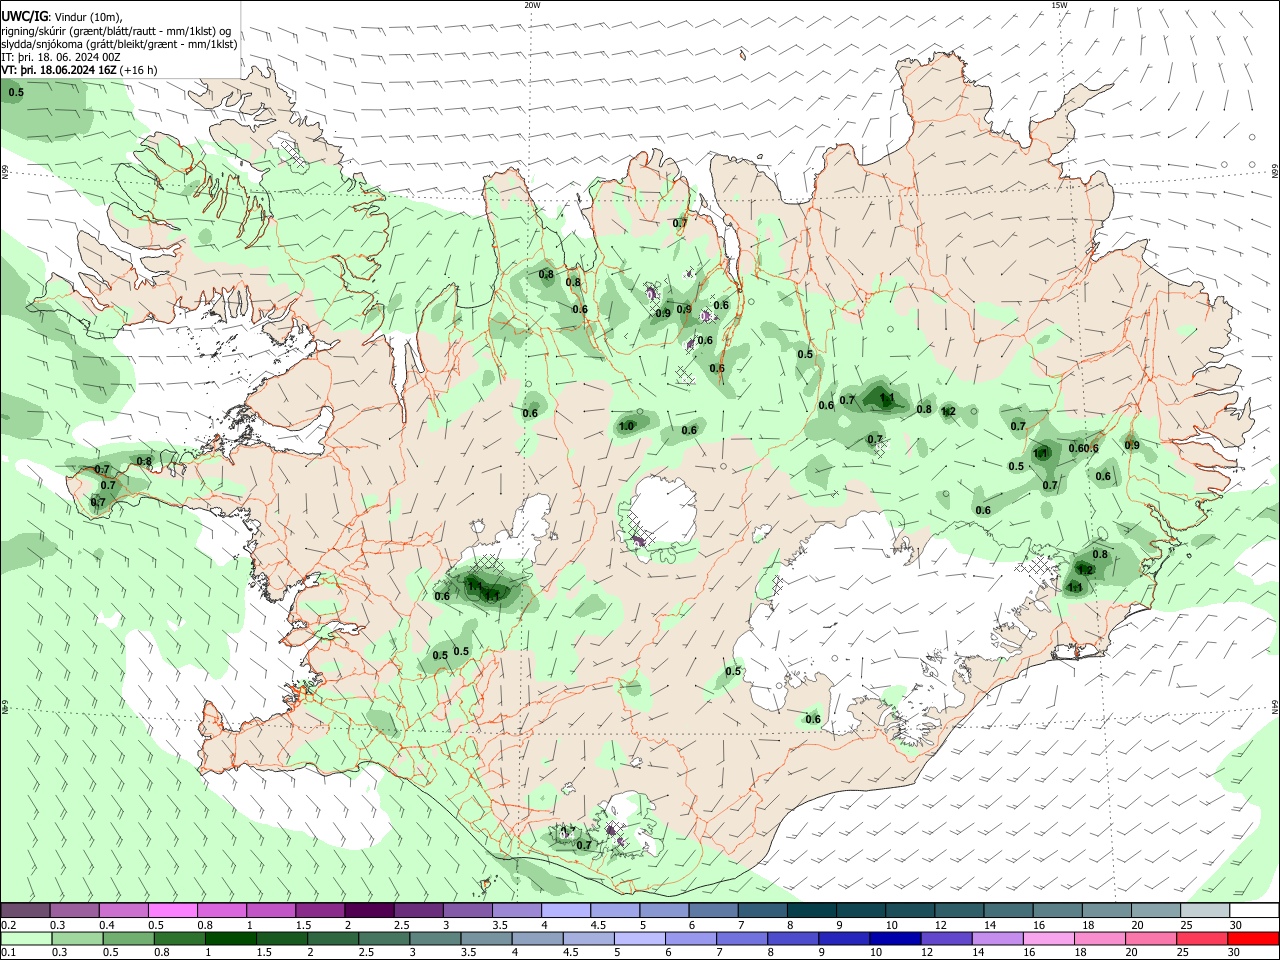The image size is (1280, 960).
Task: Click the "1.2" value in the southeast rain cell
Action: point(1087,570)
